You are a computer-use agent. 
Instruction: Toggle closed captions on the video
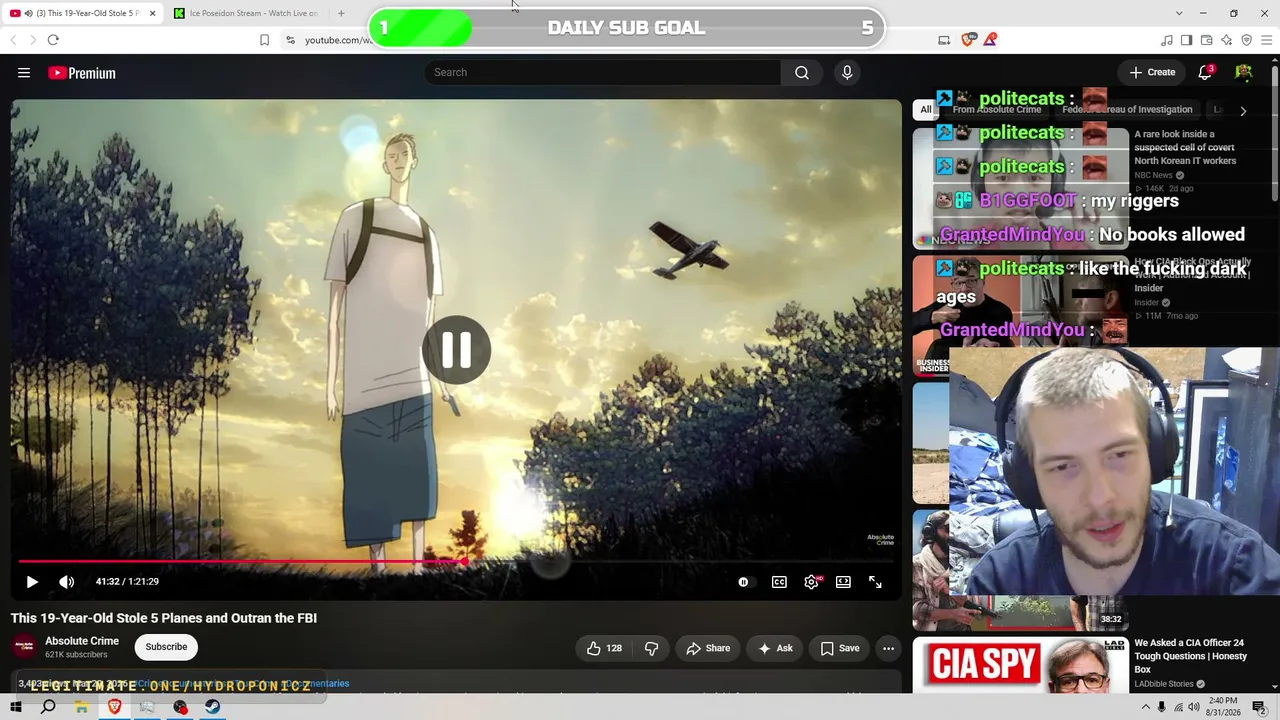click(x=779, y=582)
